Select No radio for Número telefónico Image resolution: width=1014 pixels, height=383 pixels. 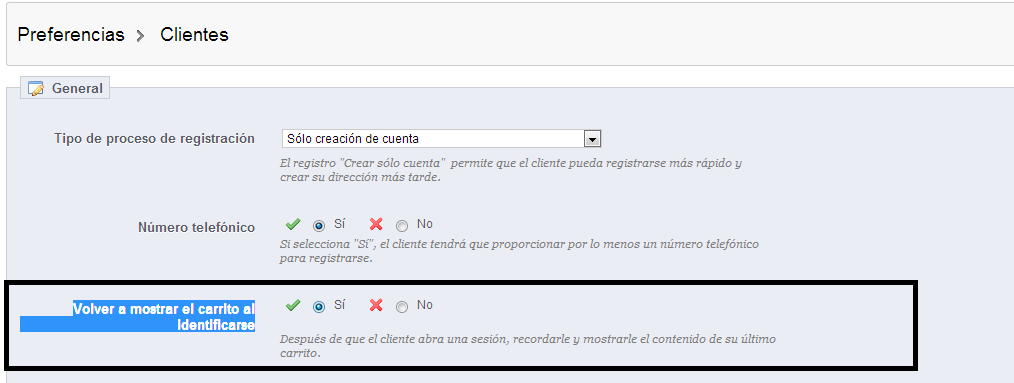(402, 226)
